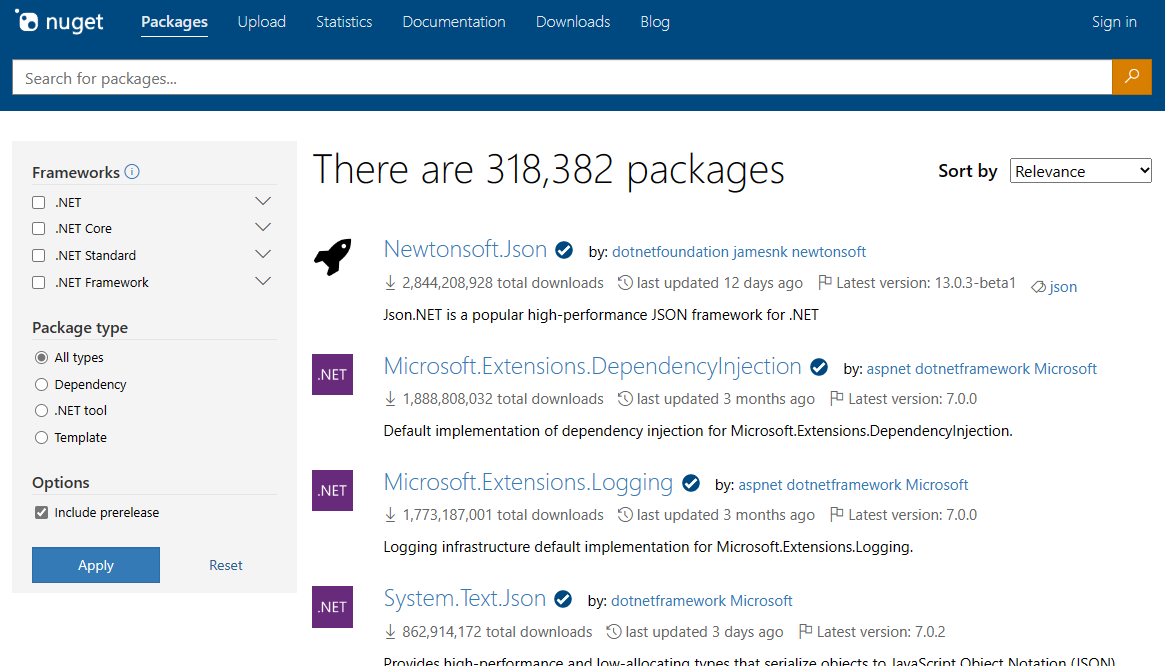The height and width of the screenshot is (666, 1165).
Task: Click the Apply filters button
Action: pos(96,565)
